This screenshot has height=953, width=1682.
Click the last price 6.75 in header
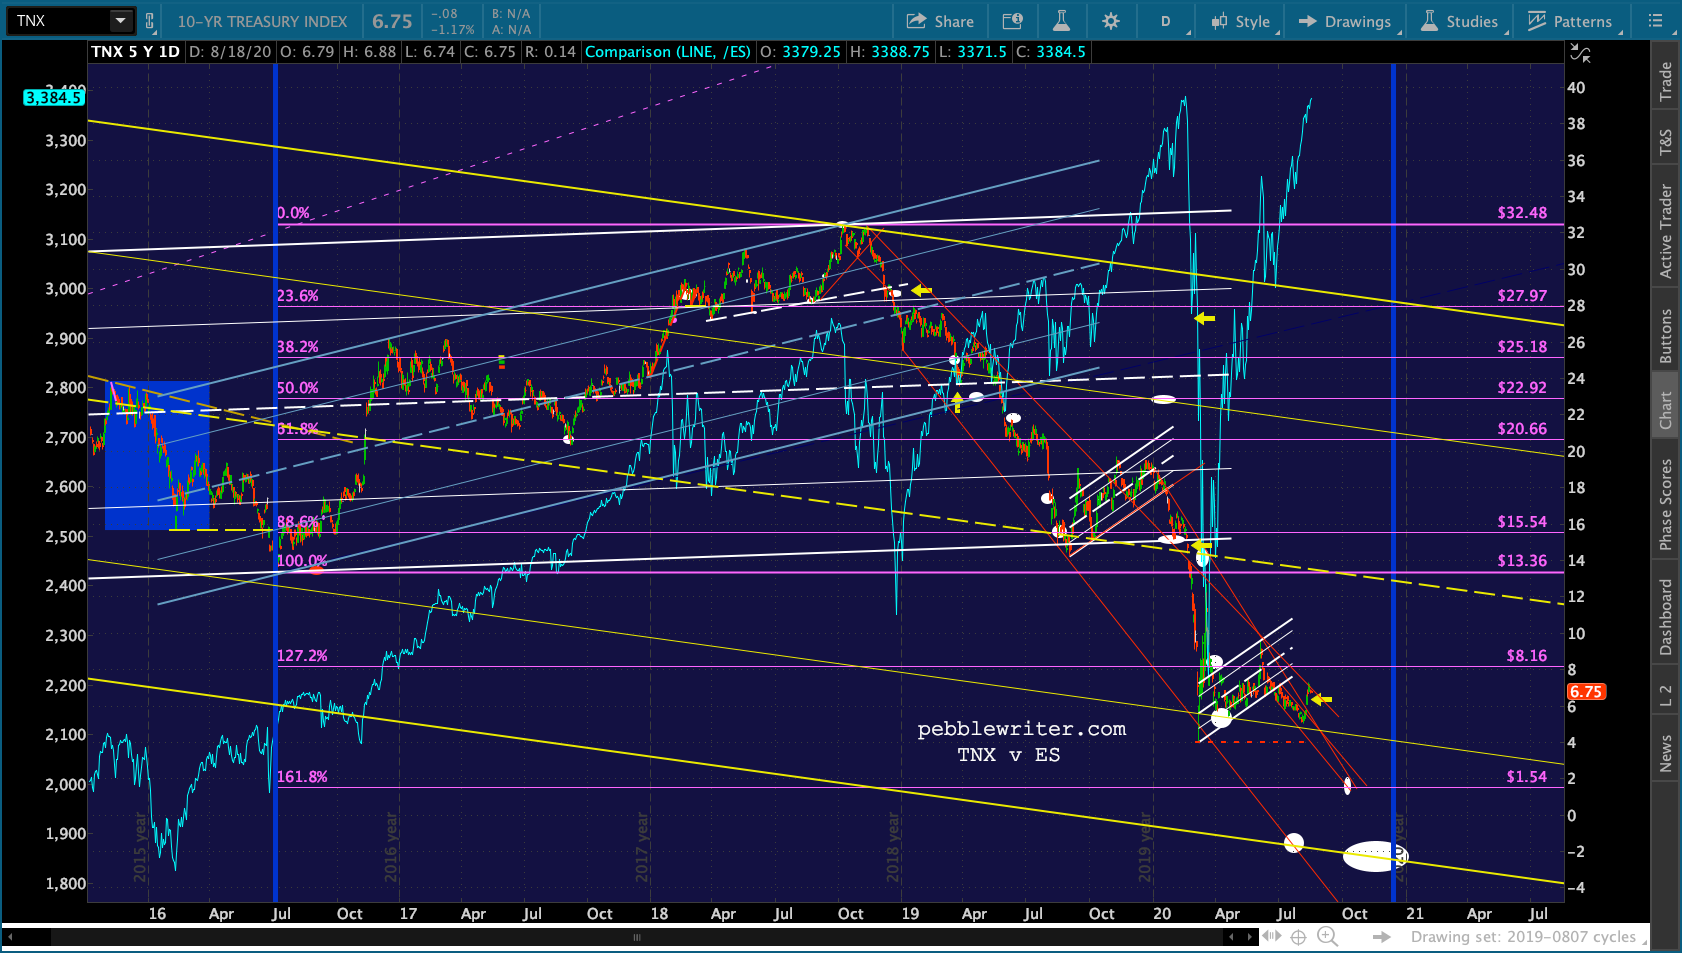click(392, 21)
